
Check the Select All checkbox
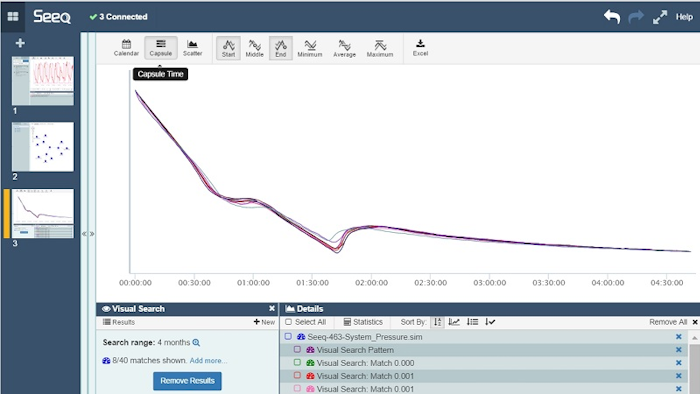[288, 322]
